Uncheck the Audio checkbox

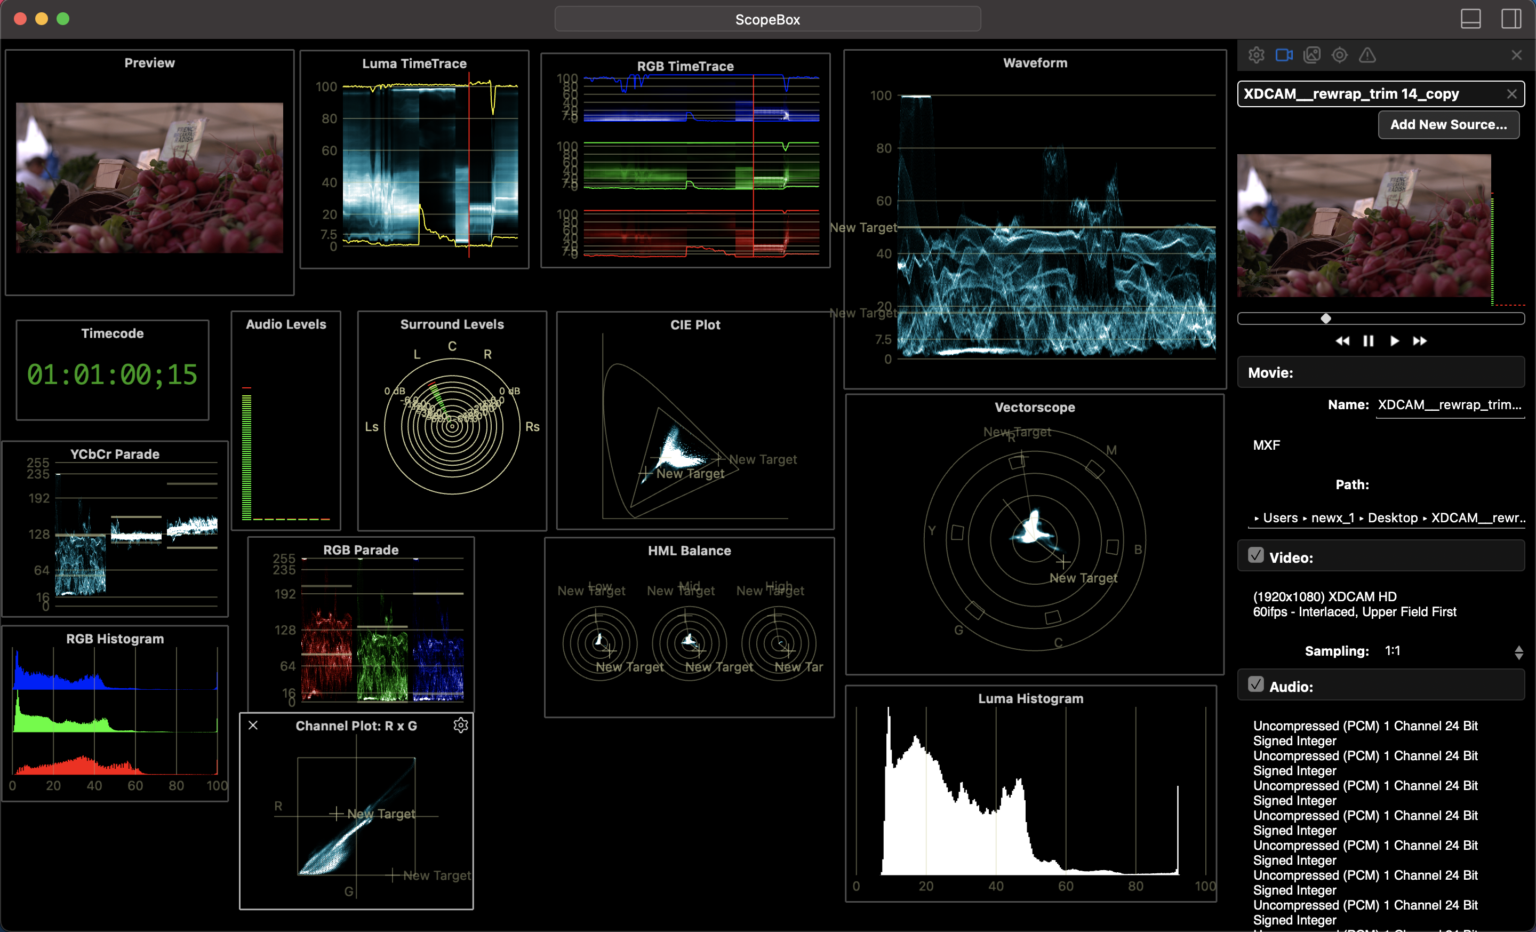click(1256, 685)
